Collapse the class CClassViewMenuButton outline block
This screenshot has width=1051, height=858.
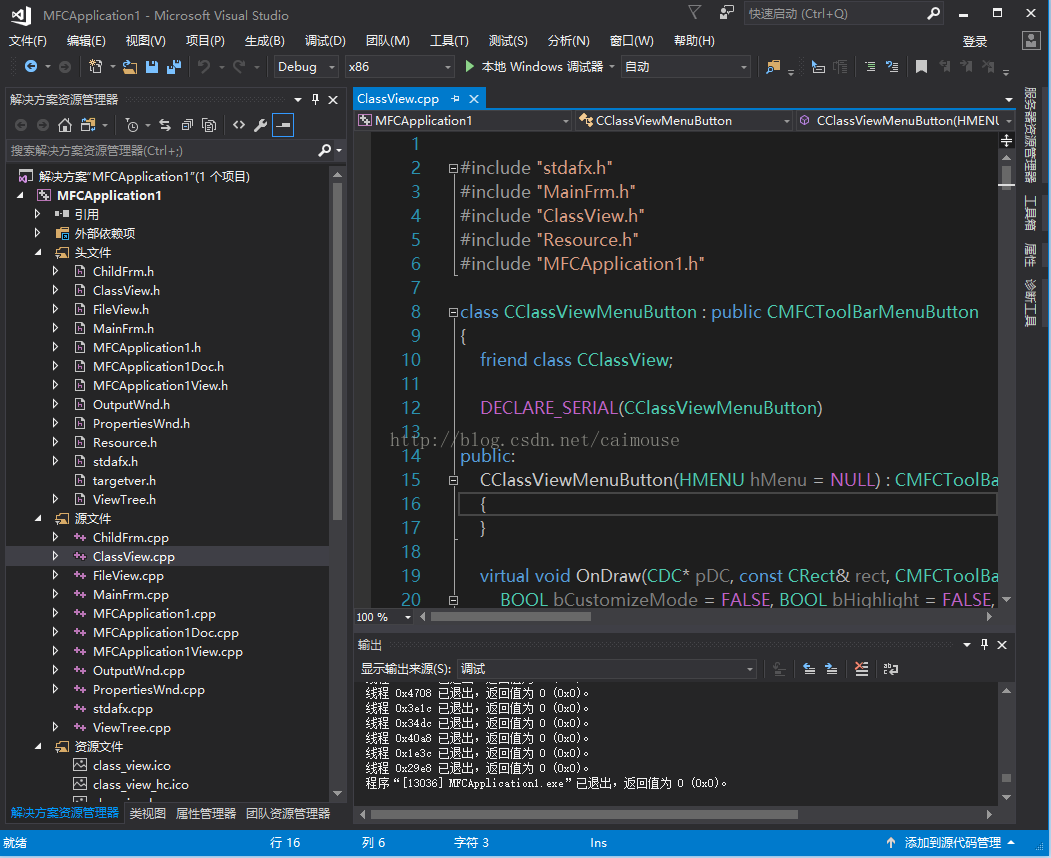click(453, 312)
